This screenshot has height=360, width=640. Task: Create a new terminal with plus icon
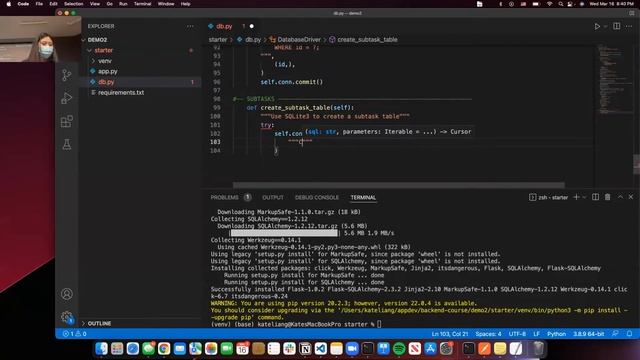coord(576,197)
